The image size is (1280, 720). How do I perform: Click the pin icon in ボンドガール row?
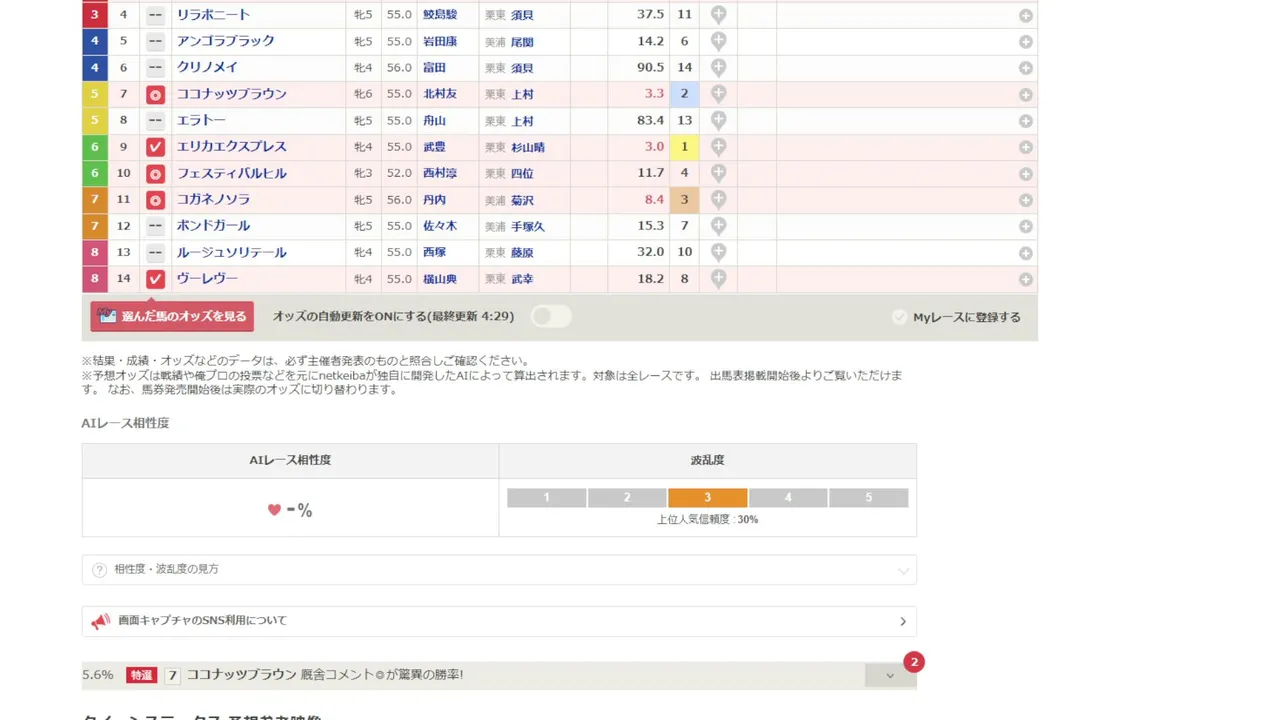click(718, 226)
